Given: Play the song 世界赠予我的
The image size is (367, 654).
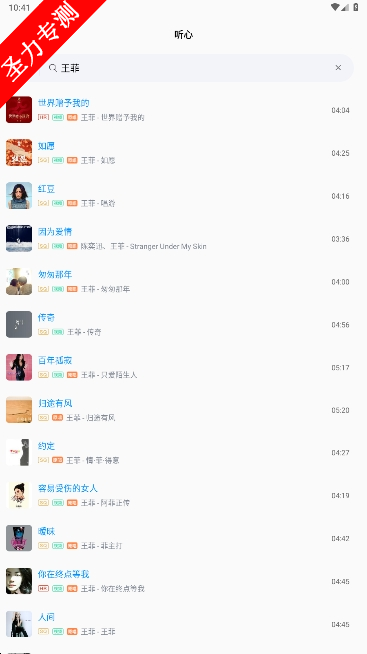Looking at the screenshot, I should click(x=184, y=110).
